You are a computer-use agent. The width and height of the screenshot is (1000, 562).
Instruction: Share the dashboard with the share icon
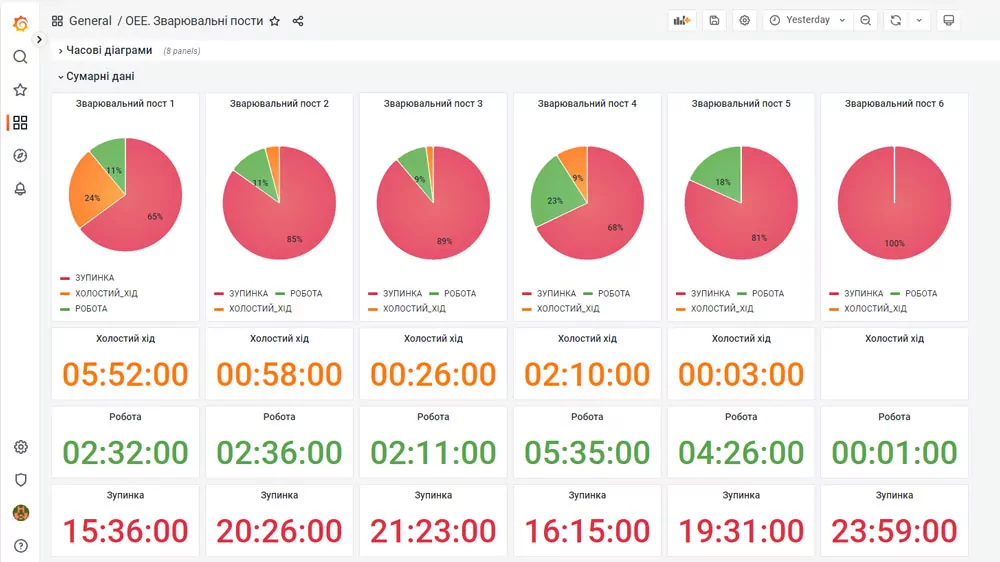(298, 21)
